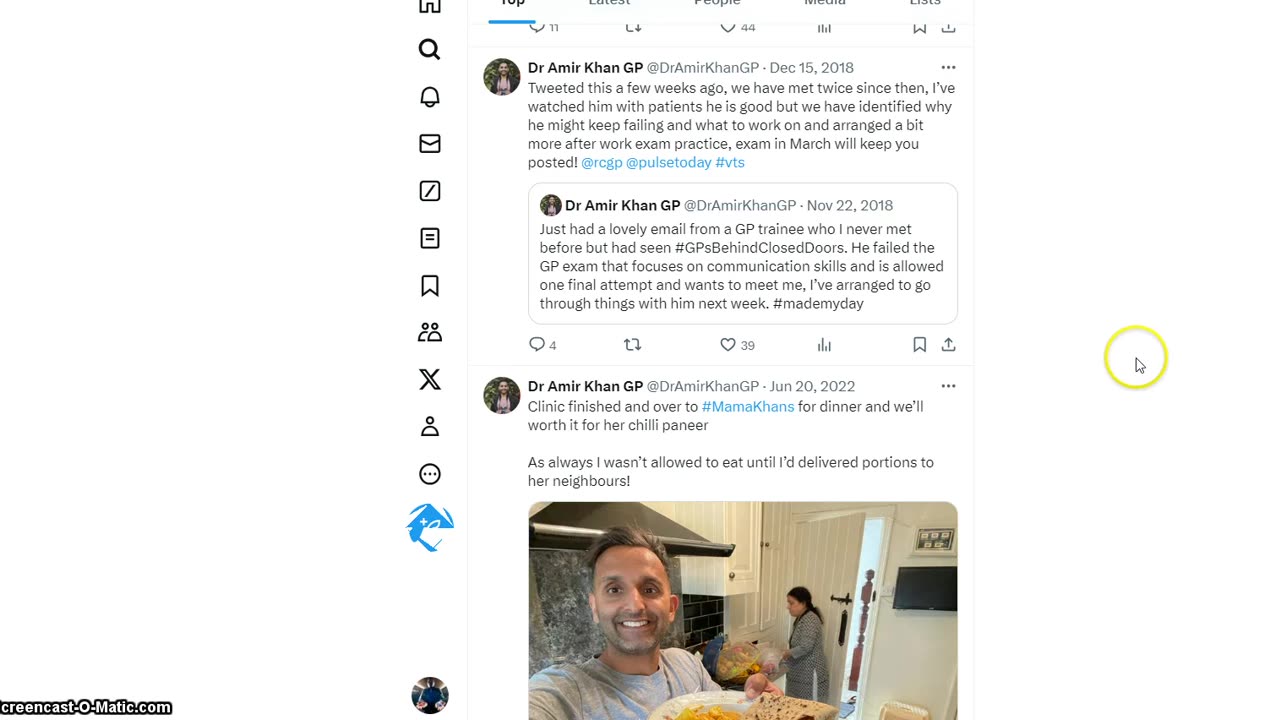The image size is (1280, 720).
Task: Click the blue compose Post button
Action: [430, 527]
